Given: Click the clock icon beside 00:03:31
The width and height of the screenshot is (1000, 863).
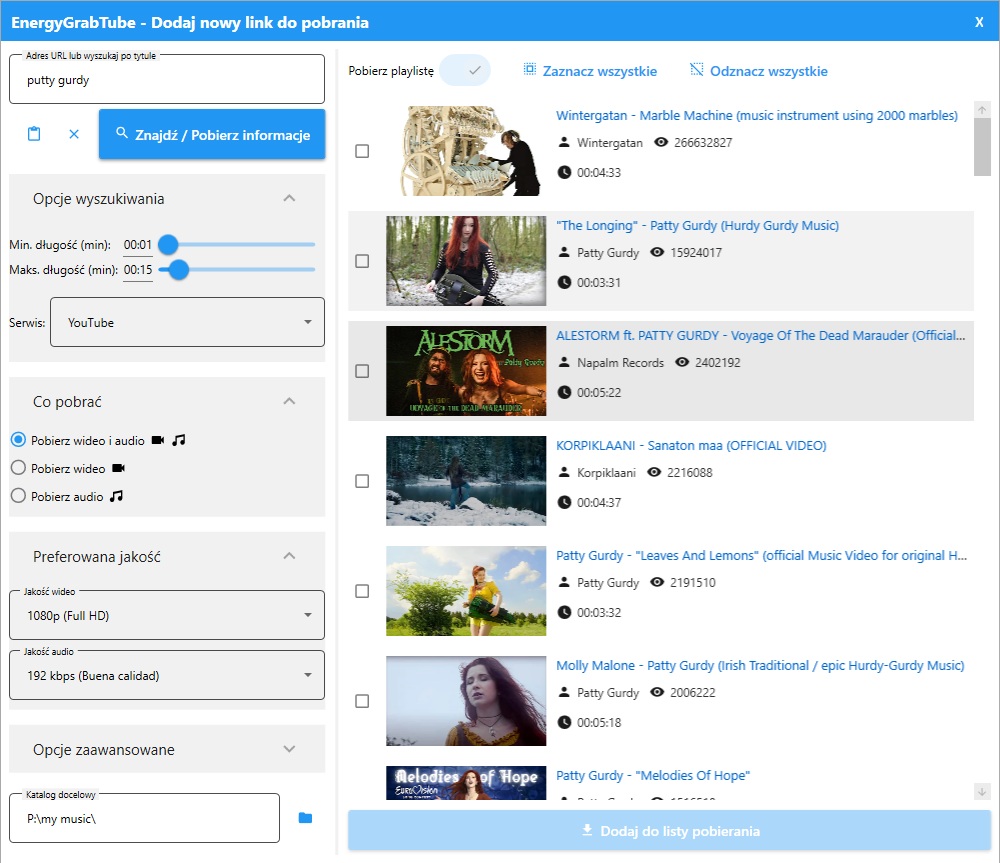Looking at the screenshot, I should tap(564, 282).
